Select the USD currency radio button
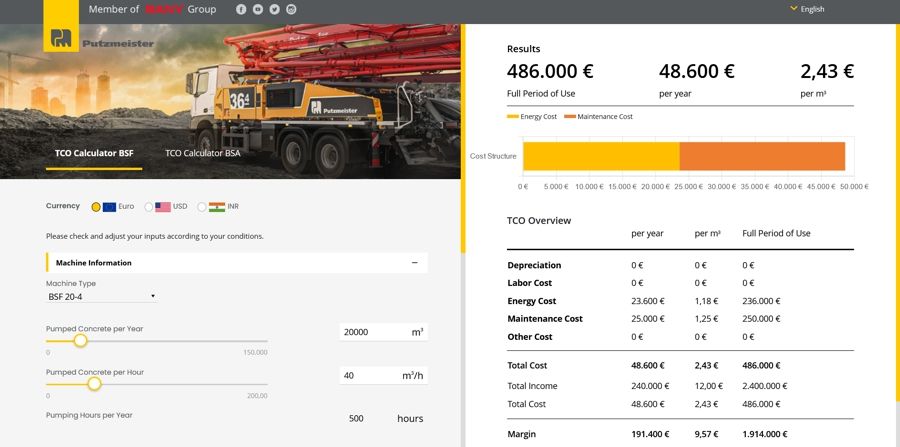The width and height of the screenshot is (900, 447). 149,207
